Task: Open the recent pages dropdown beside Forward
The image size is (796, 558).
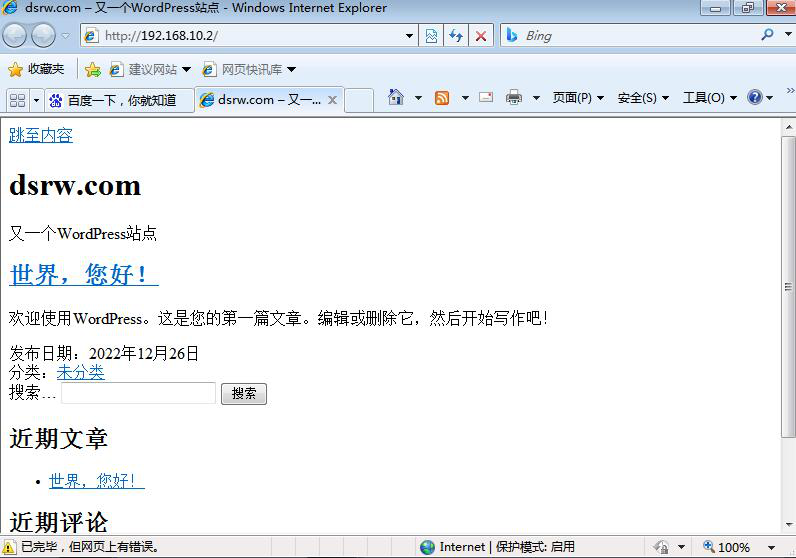Action: pos(66,36)
